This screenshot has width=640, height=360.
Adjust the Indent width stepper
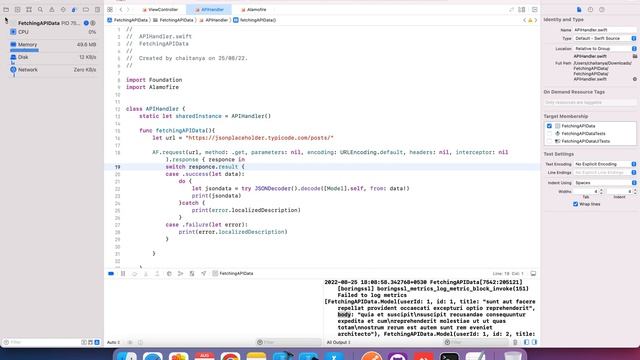635,191
